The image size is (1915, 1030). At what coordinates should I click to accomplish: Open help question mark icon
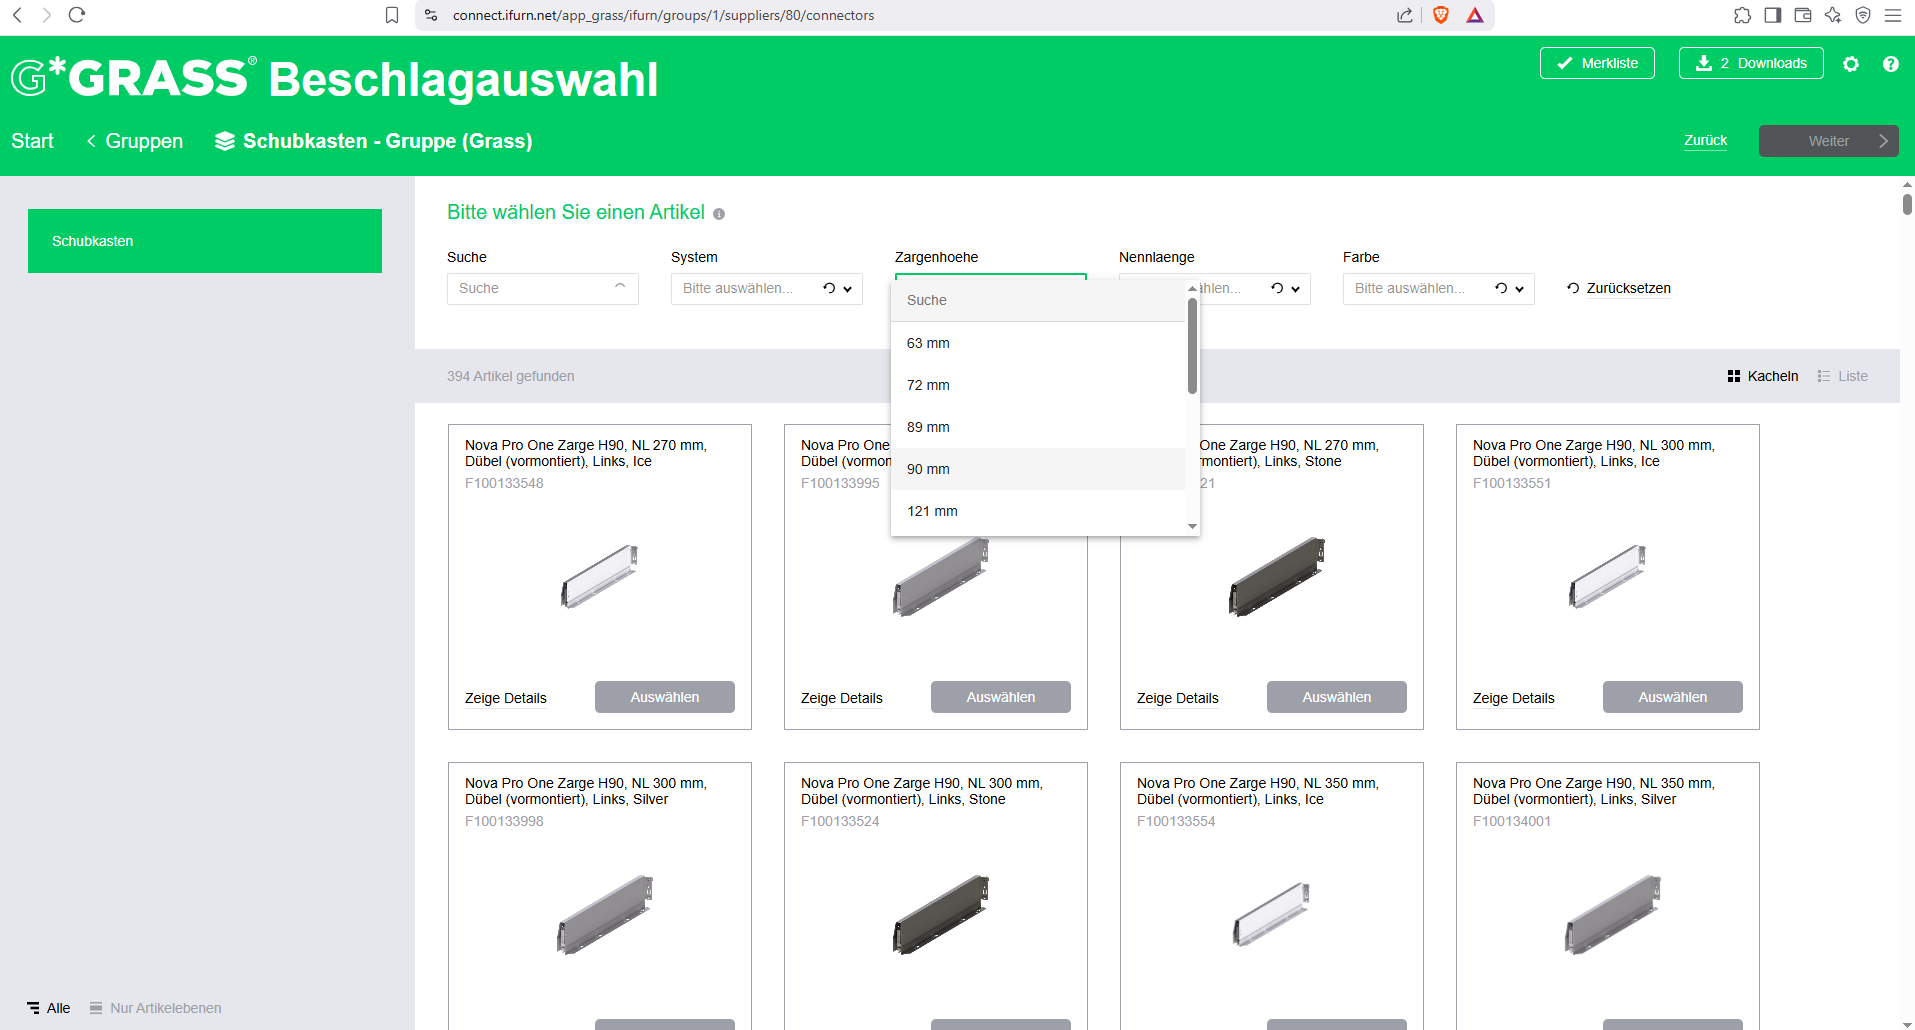tap(1890, 63)
